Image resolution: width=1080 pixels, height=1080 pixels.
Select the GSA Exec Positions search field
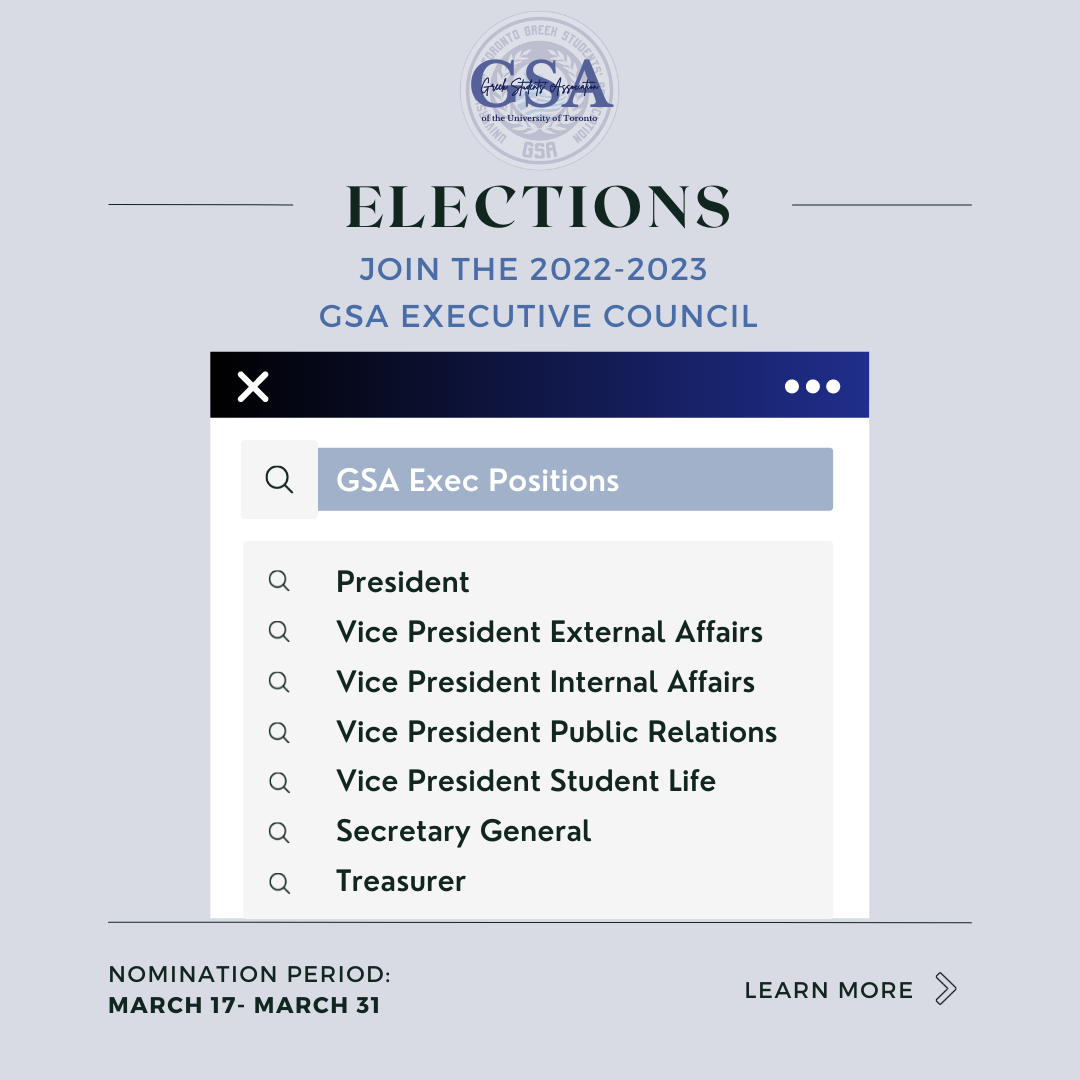[x=575, y=480]
